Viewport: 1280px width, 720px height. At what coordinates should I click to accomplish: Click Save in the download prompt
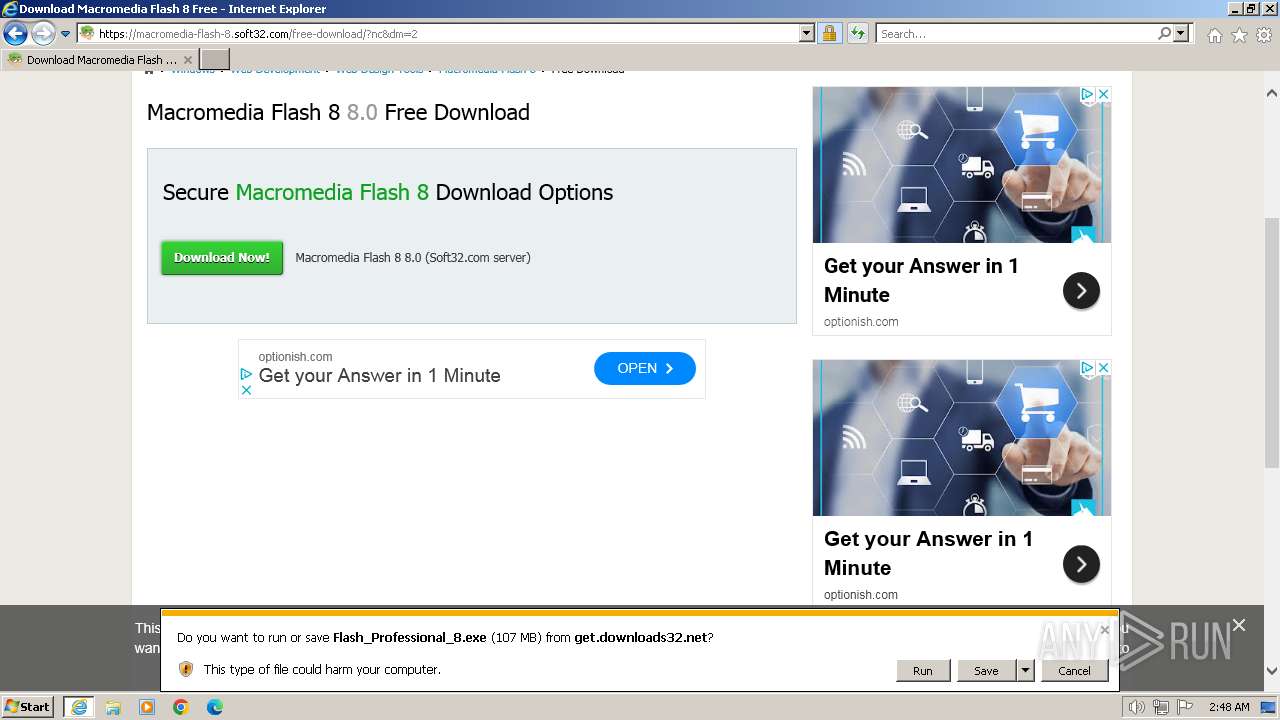click(x=986, y=670)
